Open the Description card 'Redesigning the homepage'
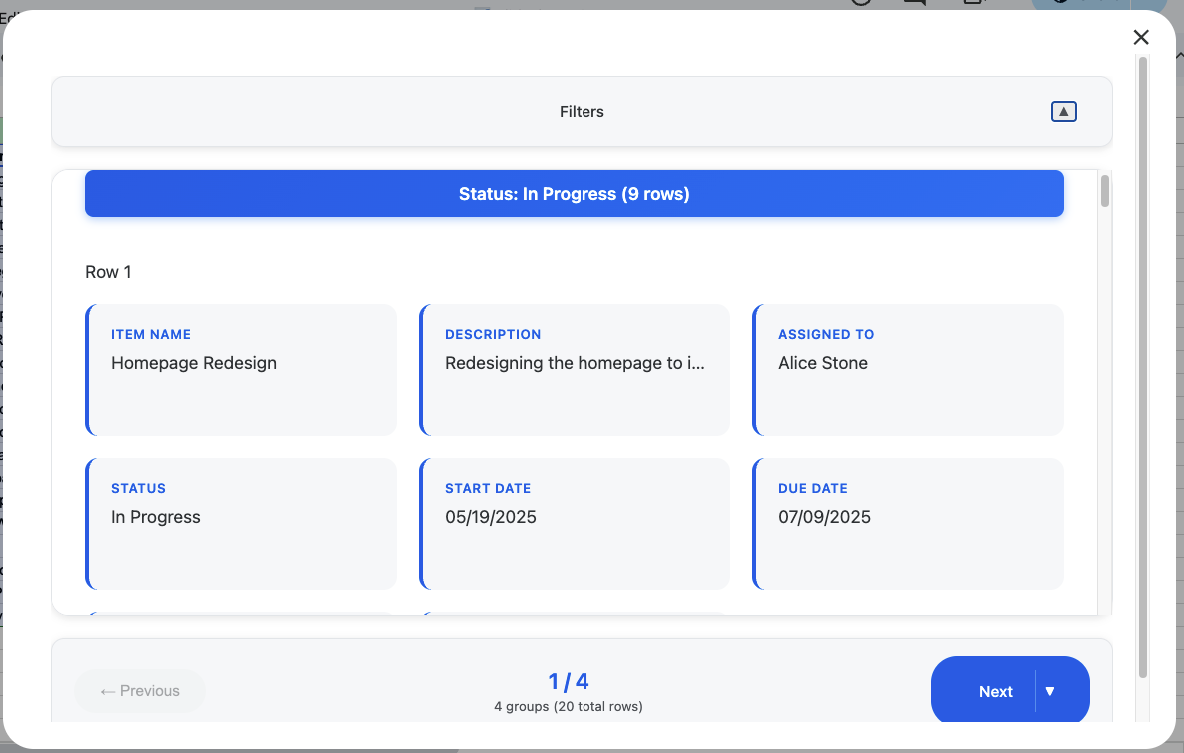The width and height of the screenshot is (1184, 753). [575, 370]
